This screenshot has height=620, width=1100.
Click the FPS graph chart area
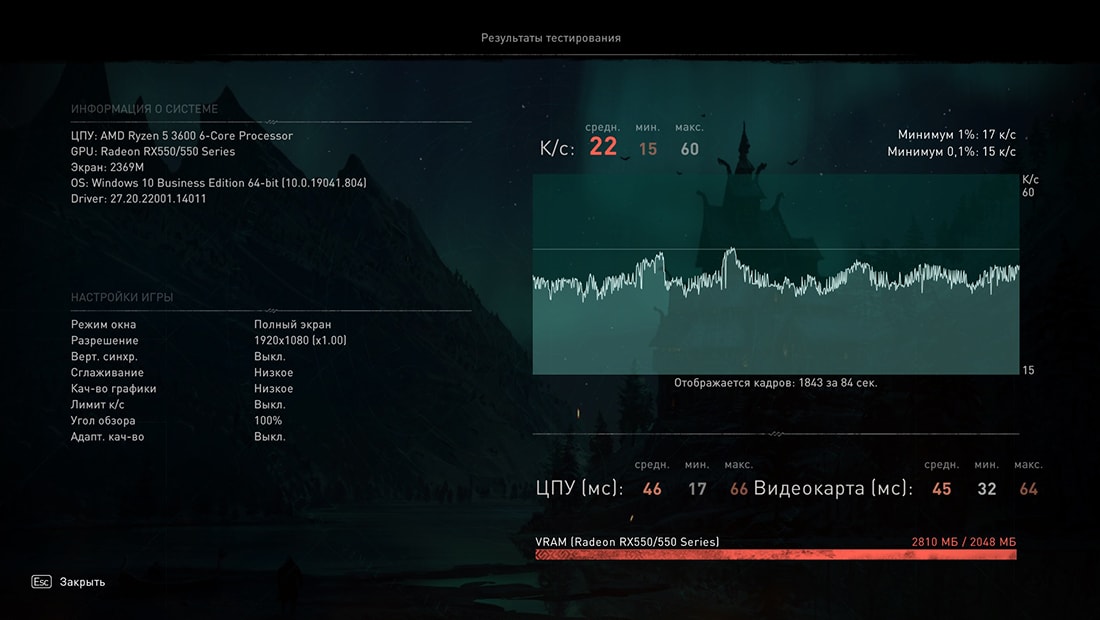tap(776, 274)
